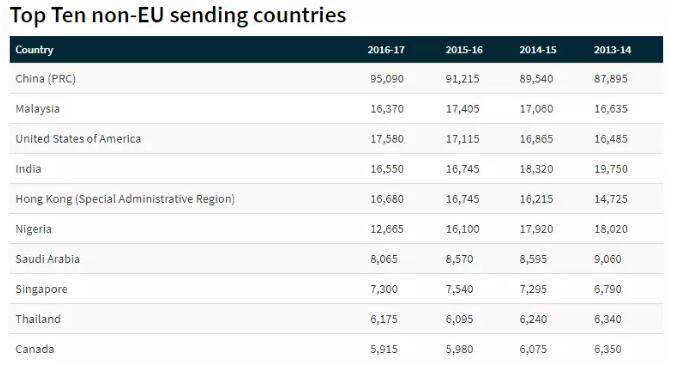Select India's 2013-14 value 19,750

[x=611, y=169]
